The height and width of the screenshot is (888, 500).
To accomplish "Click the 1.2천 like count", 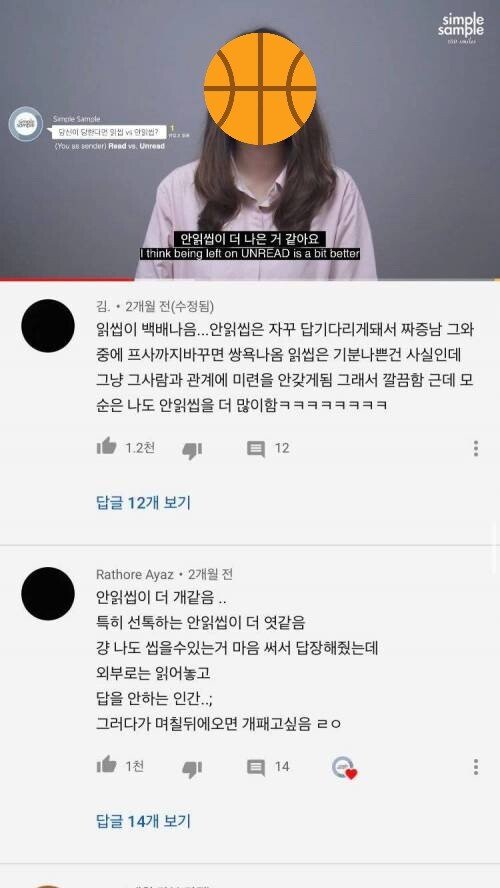I will [140, 448].
